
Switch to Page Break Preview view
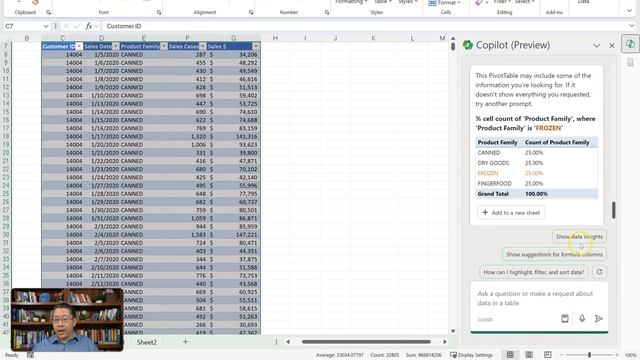[x=548, y=355]
